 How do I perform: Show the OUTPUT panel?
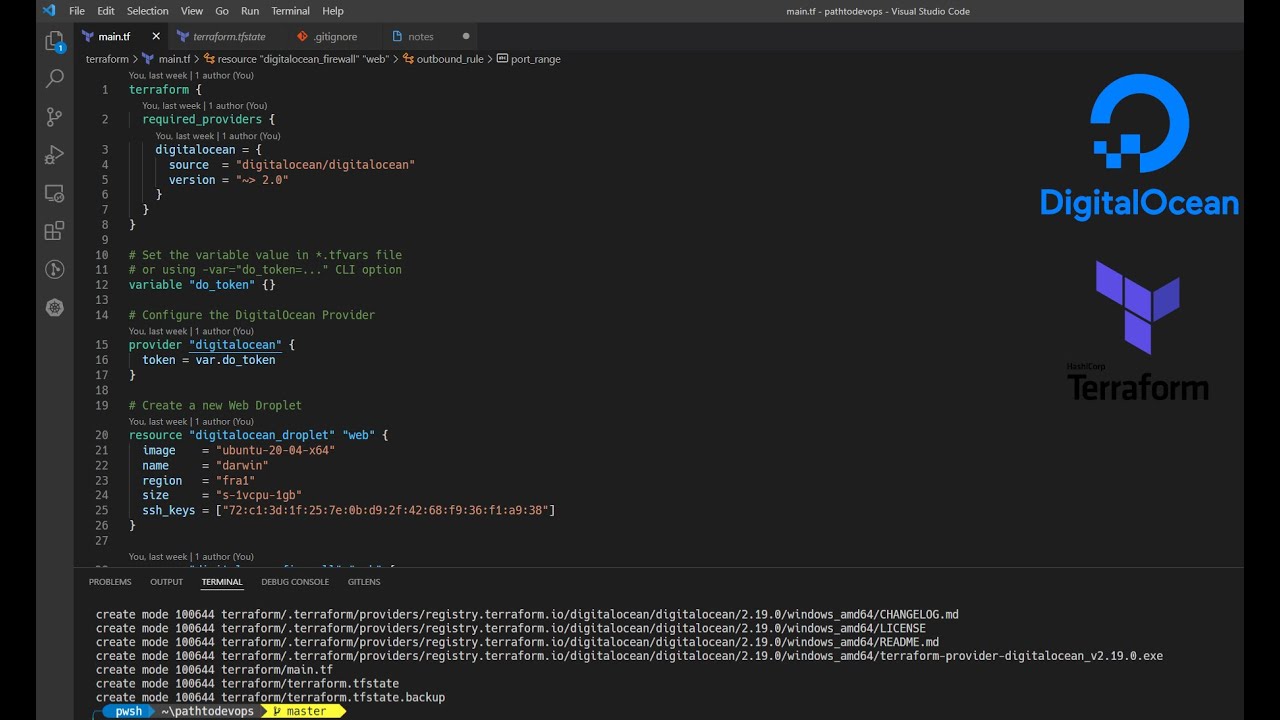tap(166, 582)
